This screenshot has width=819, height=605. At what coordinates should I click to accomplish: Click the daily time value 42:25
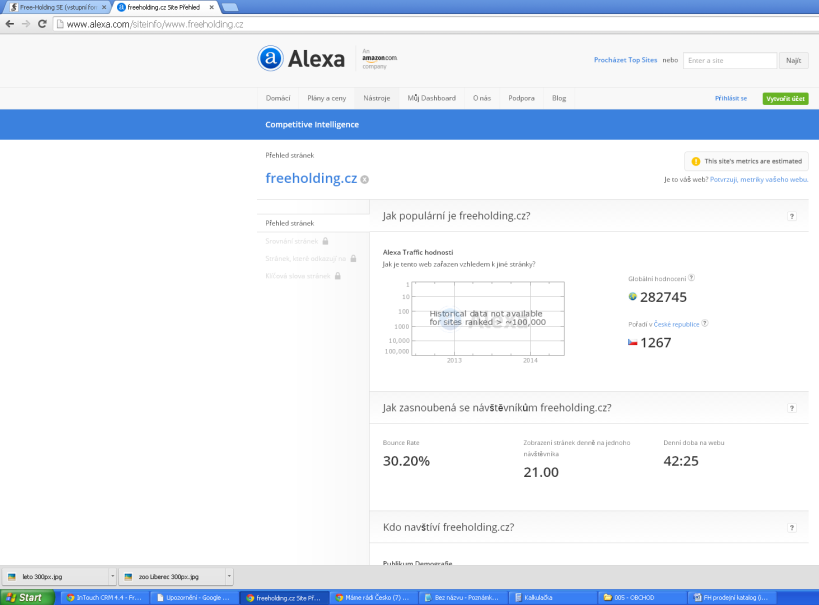(x=681, y=461)
